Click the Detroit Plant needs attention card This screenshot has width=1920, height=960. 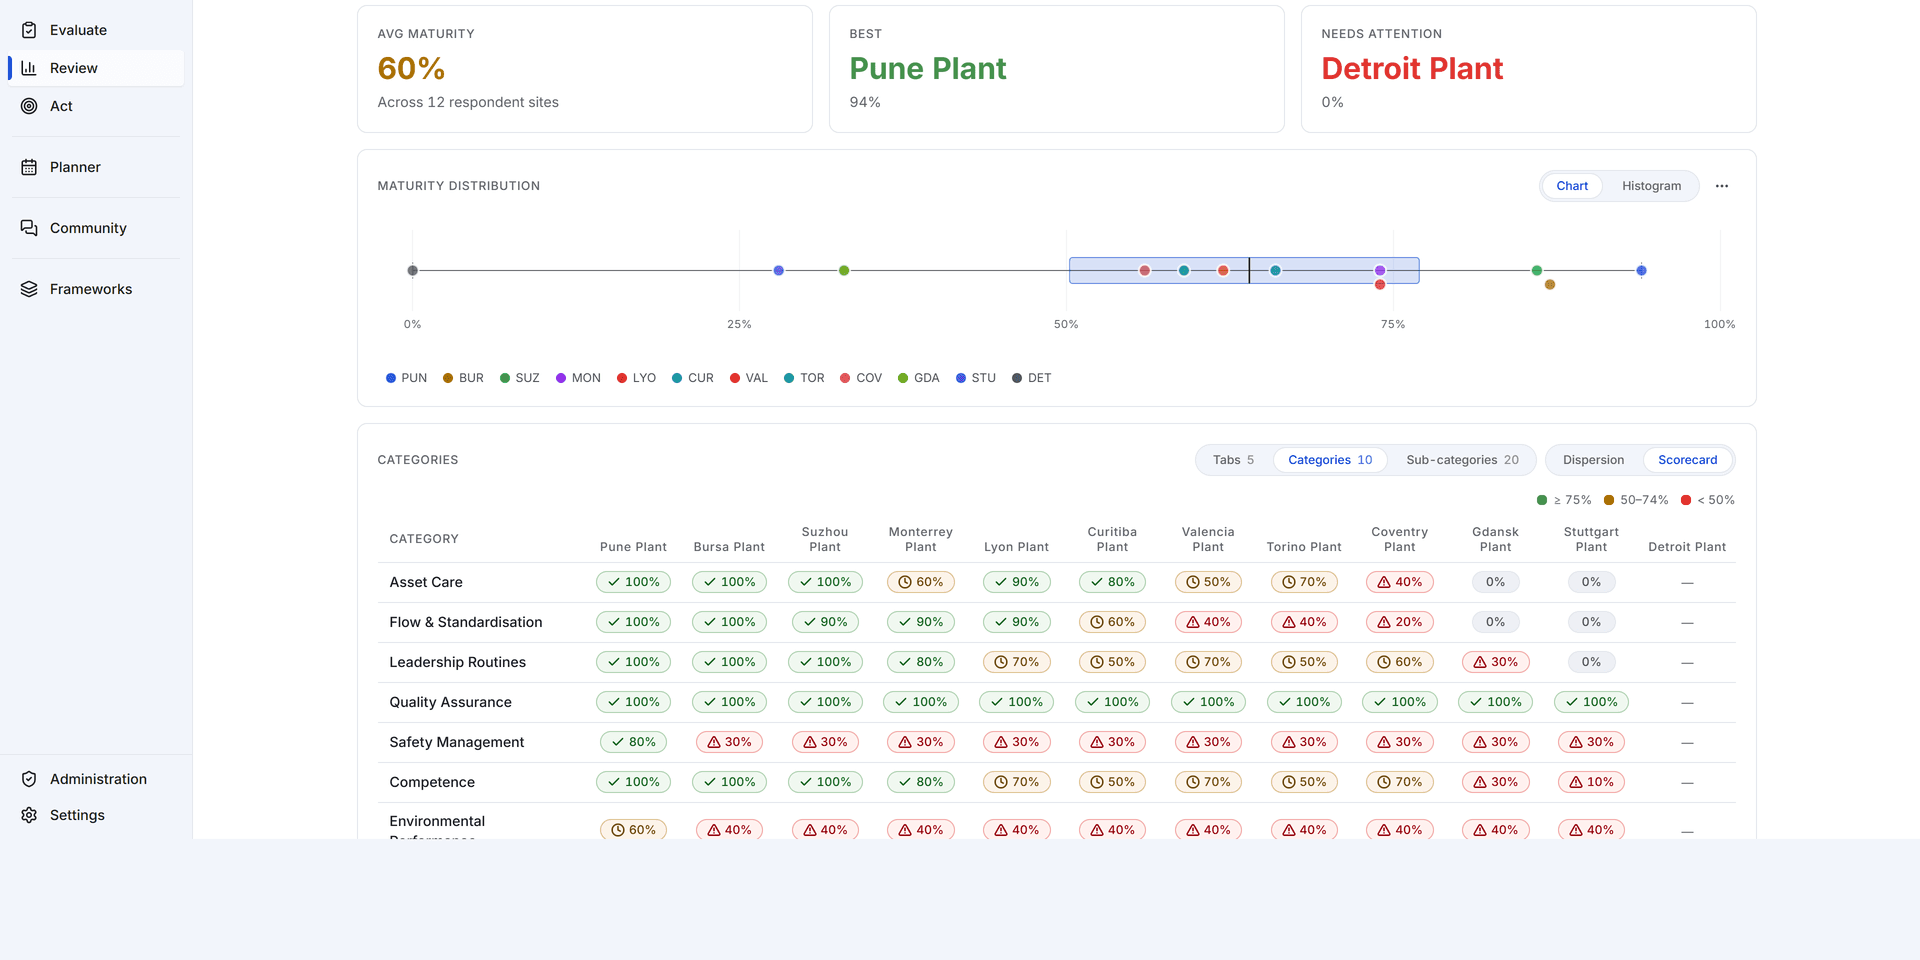pos(1528,69)
